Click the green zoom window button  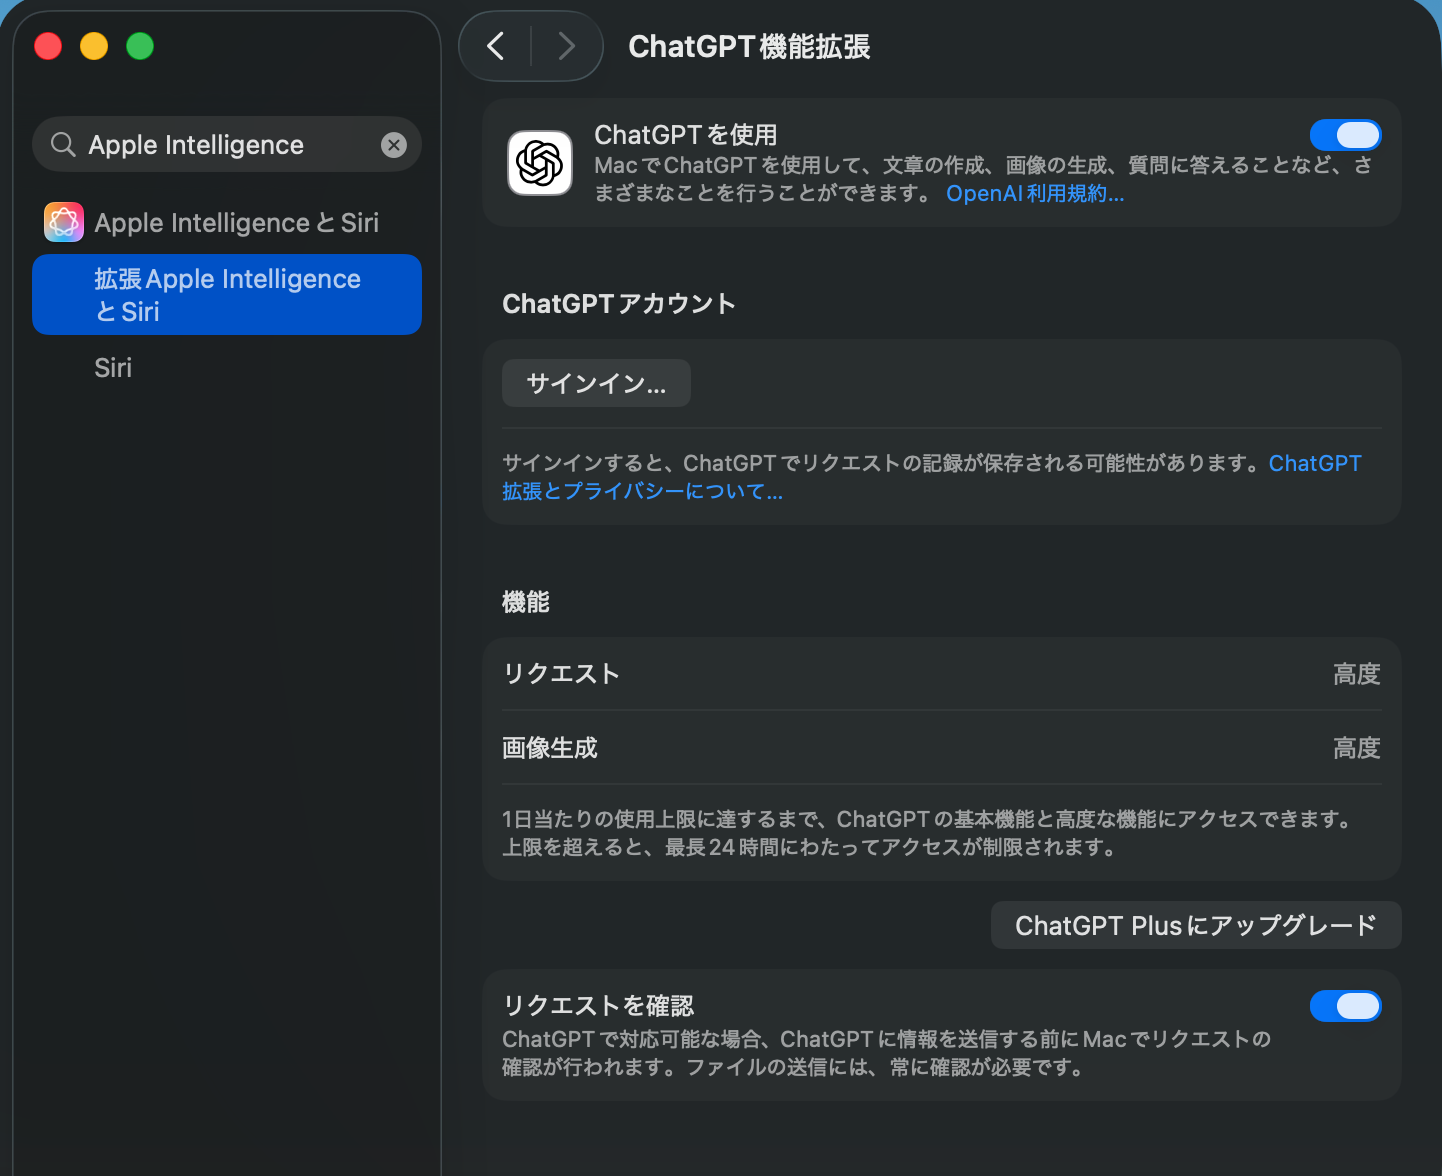point(140,46)
